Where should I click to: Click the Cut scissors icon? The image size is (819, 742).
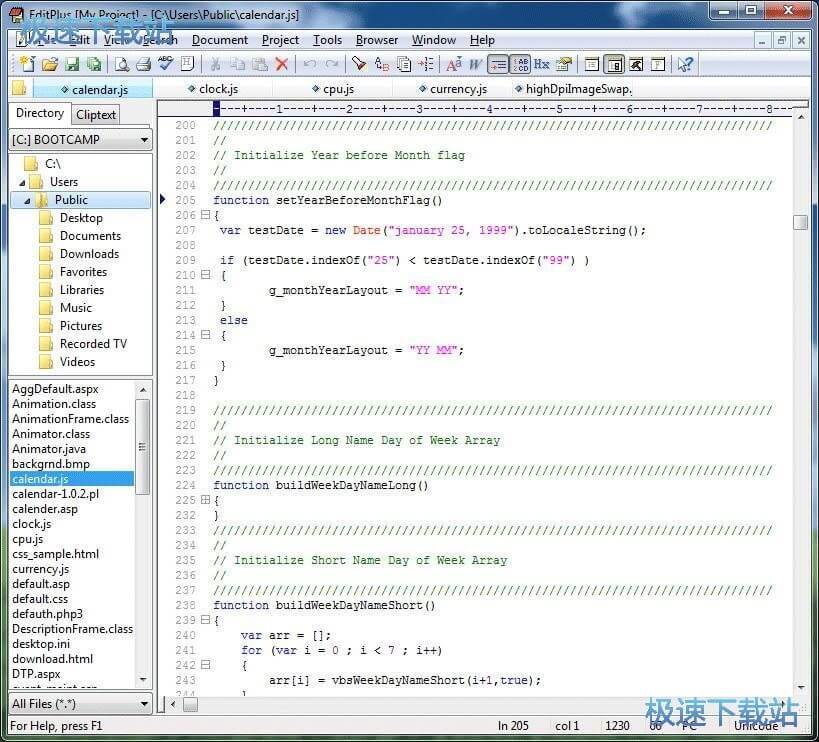click(x=216, y=64)
